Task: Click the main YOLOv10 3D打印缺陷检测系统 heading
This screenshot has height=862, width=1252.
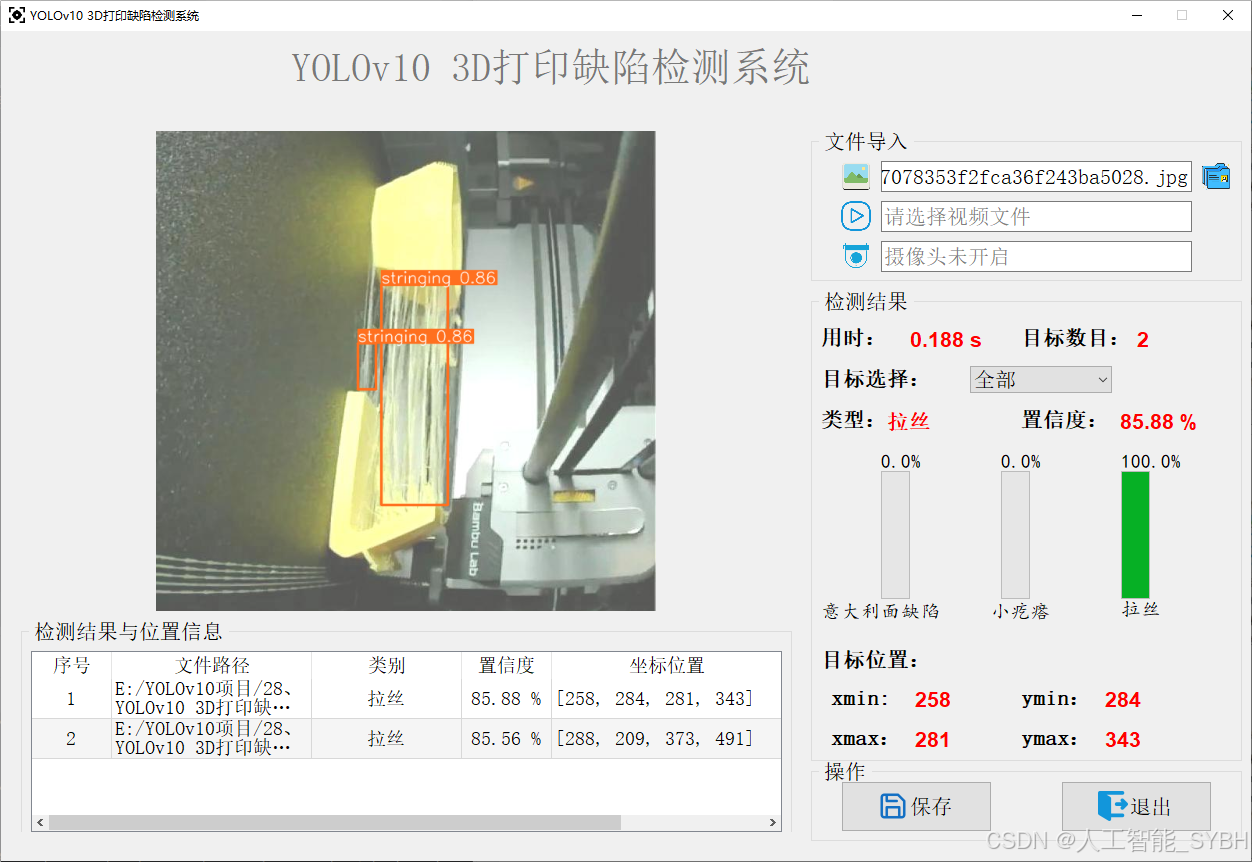Action: pyautogui.click(x=550, y=68)
